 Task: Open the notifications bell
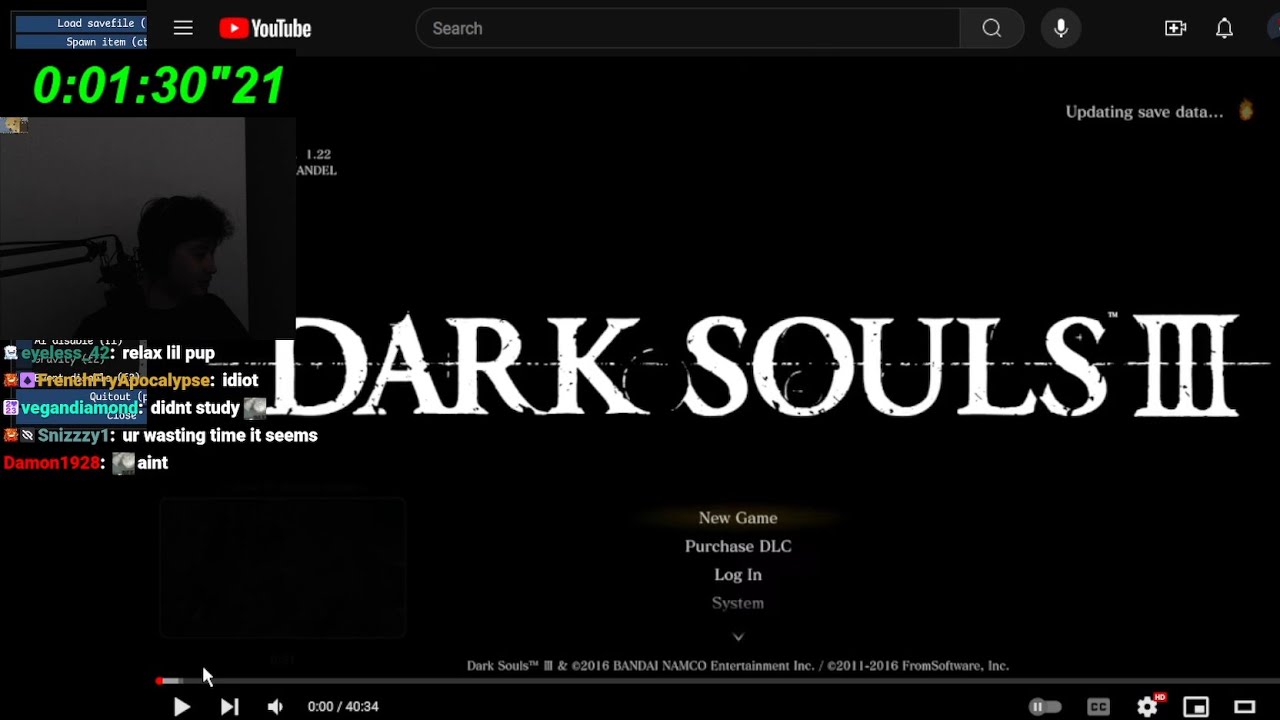(x=1224, y=28)
